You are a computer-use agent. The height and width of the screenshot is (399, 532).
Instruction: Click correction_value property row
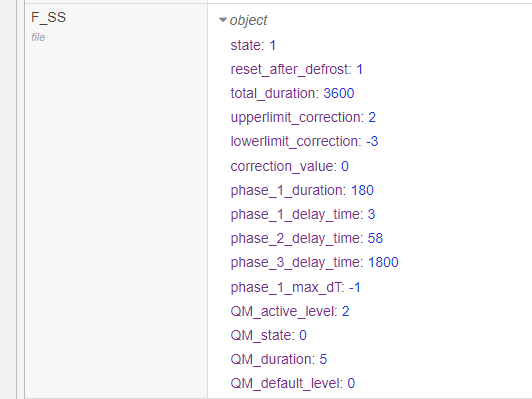[289, 166]
